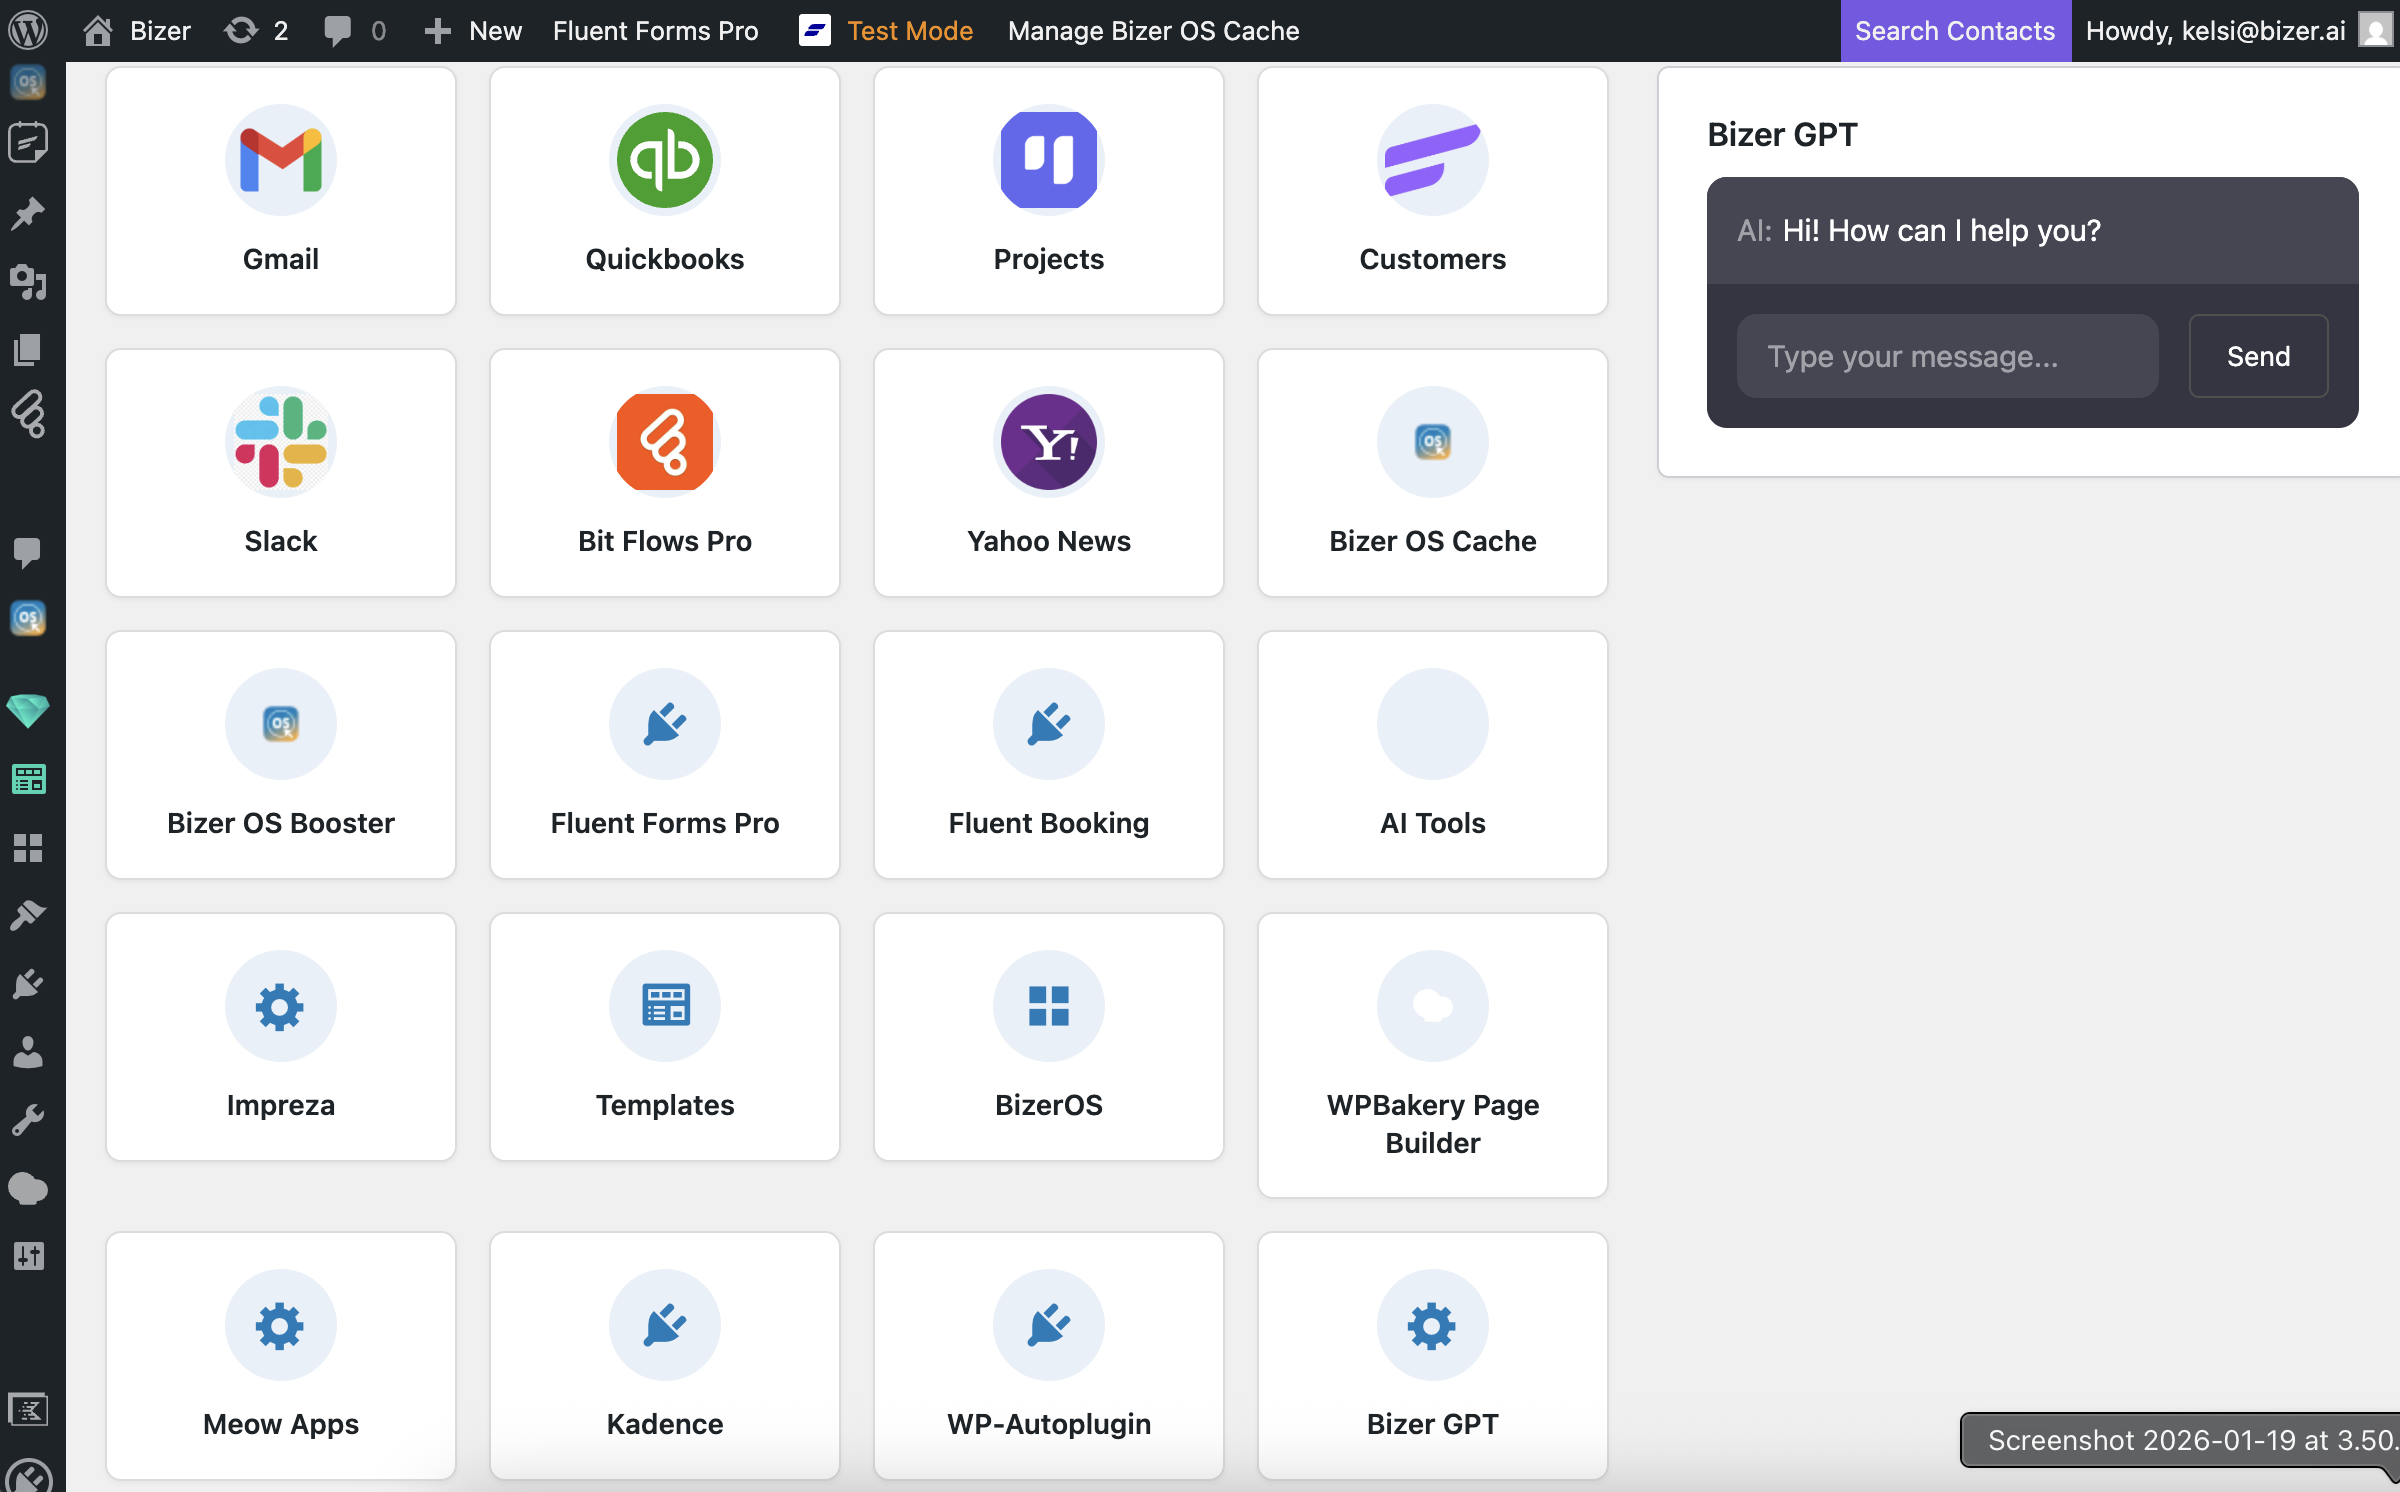
Task: Open the Bizer OS Booster tile
Action: [x=280, y=754]
